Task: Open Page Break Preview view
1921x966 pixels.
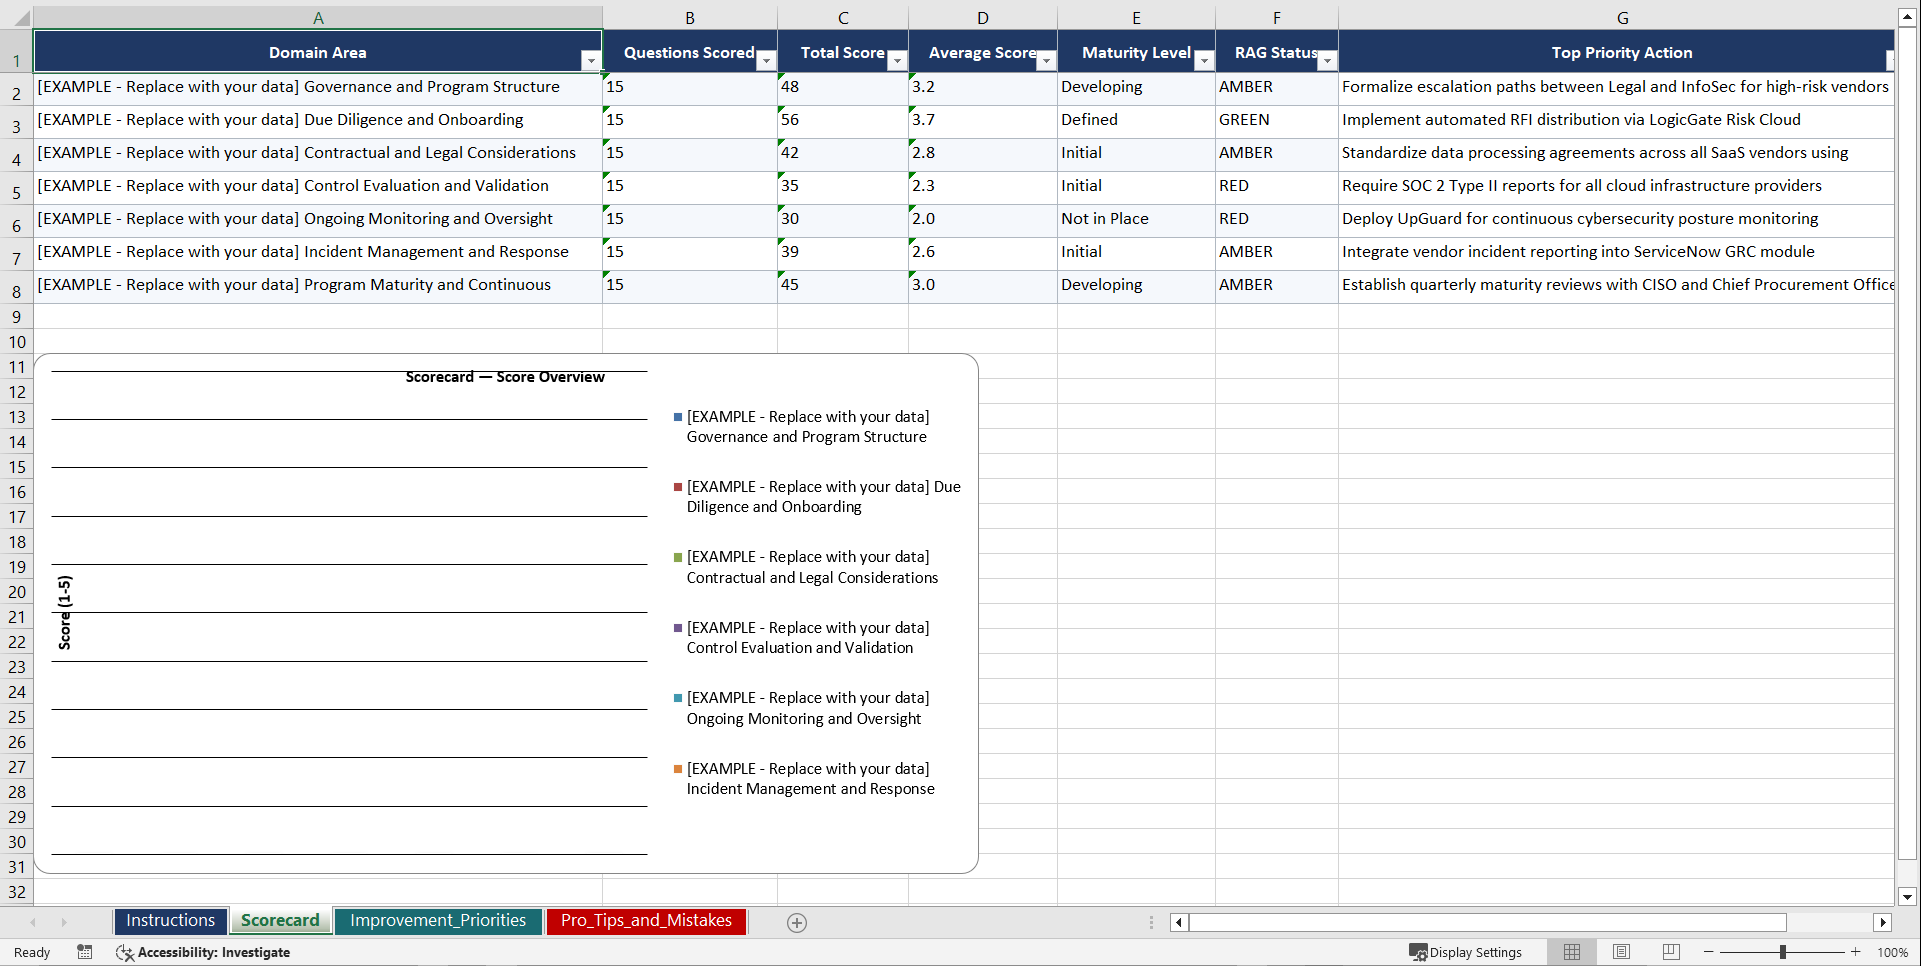Action: coord(1671,952)
